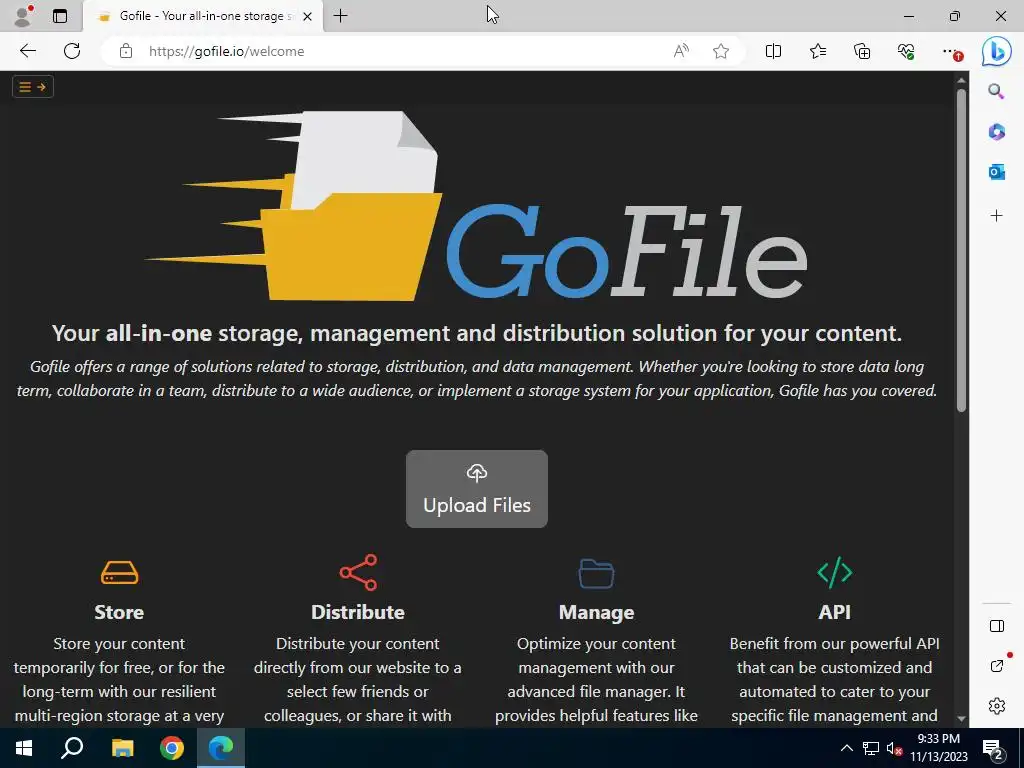1024x768 pixels.
Task: Show hidden tray icons chevron
Action: click(846, 748)
